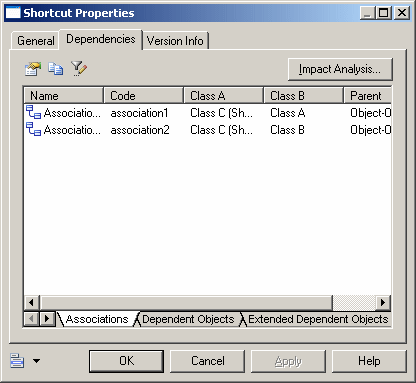The image size is (416, 383).
Task: Expand the dropdown arrow beside bottom-left icon
Action: tap(36, 361)
